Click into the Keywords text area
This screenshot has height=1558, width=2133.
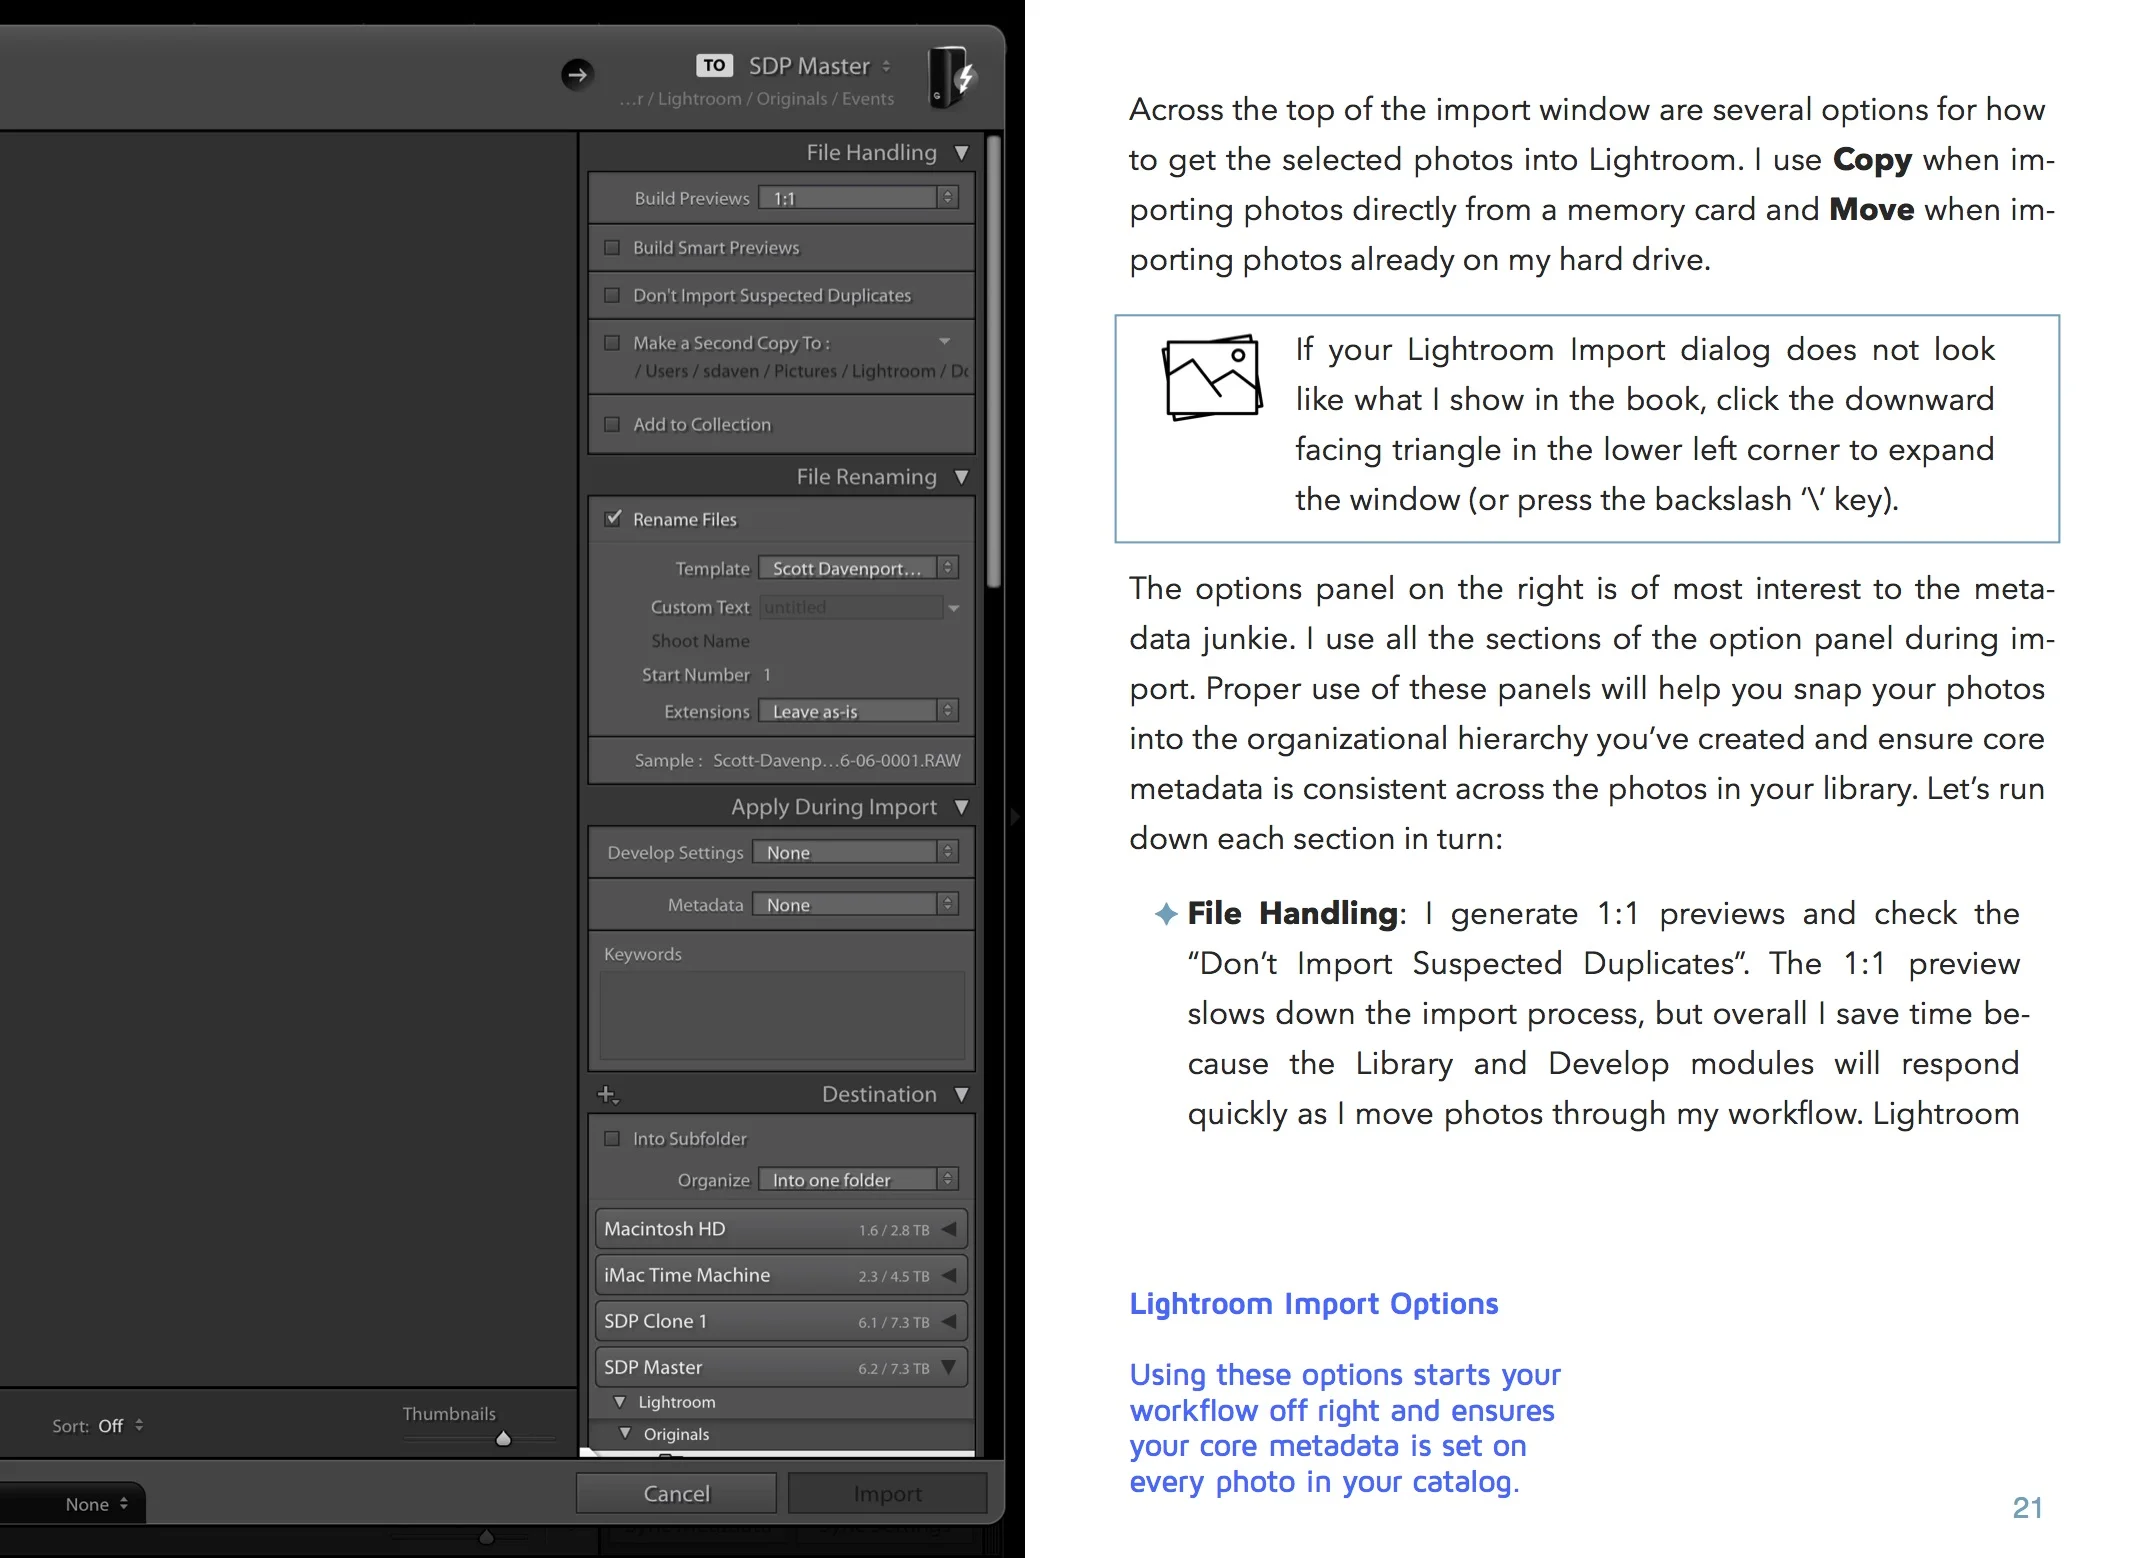click(782, 1015)
